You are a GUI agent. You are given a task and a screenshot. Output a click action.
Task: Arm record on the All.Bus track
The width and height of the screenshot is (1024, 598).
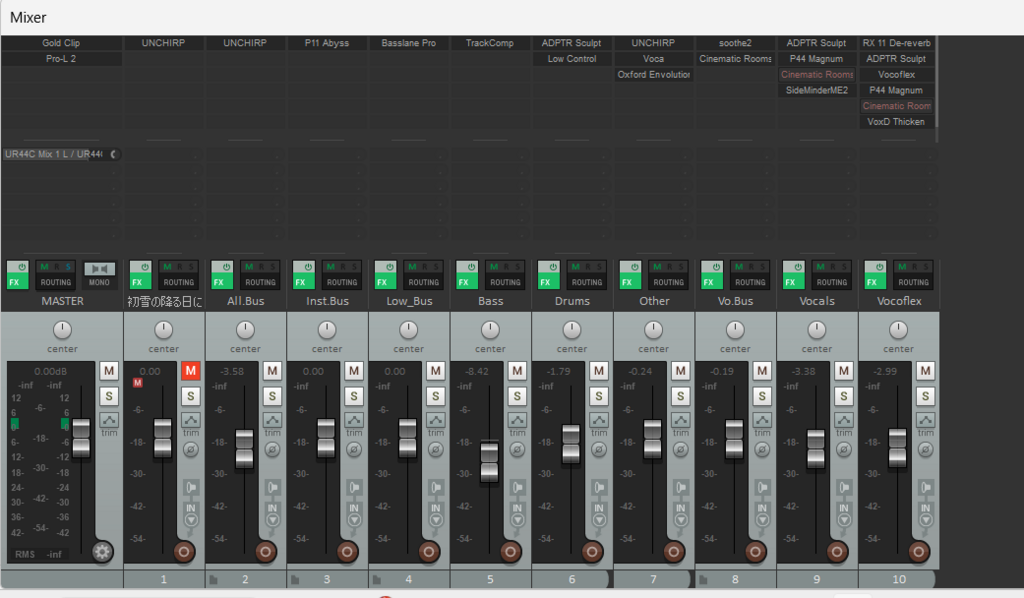tap(265, 552)
